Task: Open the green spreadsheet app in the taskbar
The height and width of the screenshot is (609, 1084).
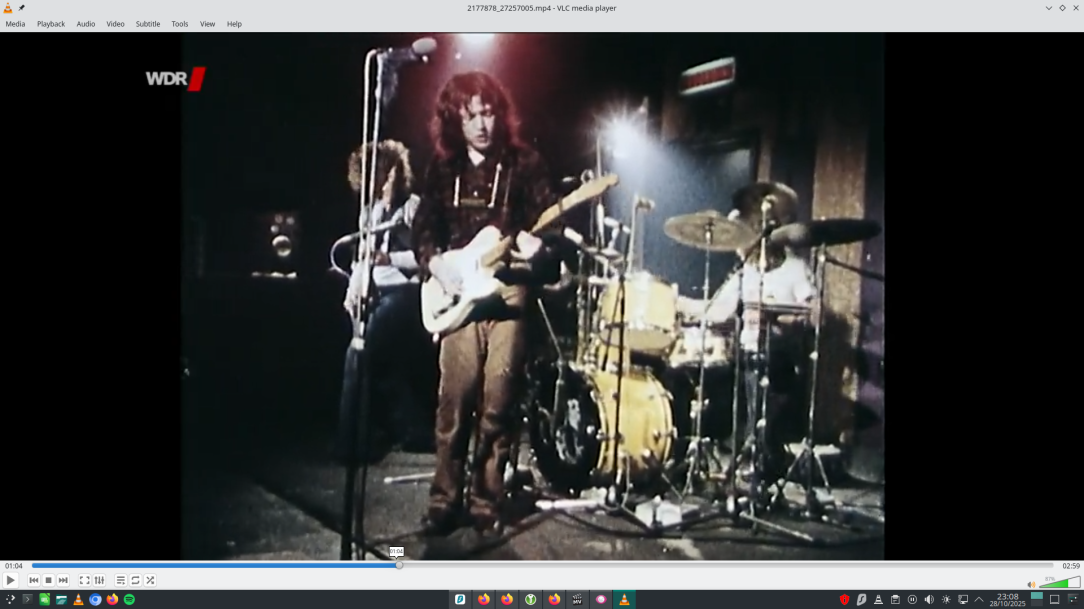Action: [44, 599]
